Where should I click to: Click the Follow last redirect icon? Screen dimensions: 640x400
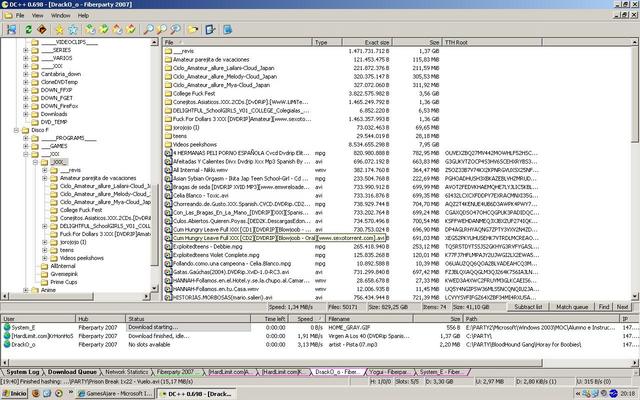click(x=42, y=29)
